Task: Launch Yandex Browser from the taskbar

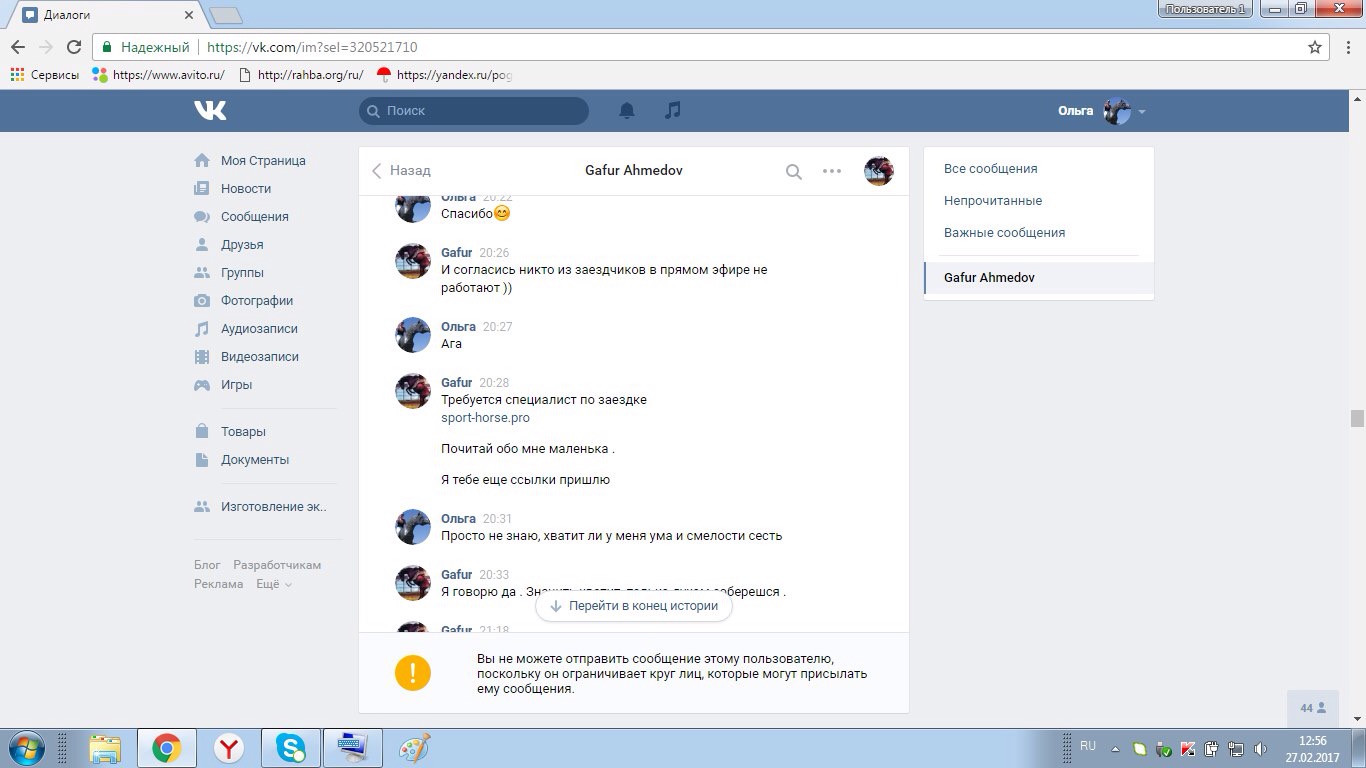Action: click(229, 747)
